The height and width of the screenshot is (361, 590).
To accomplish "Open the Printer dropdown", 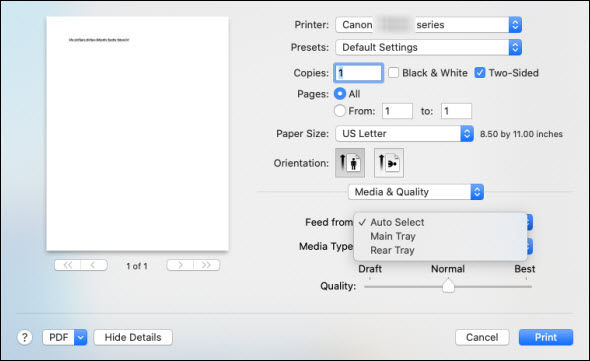I will (428, 25).
